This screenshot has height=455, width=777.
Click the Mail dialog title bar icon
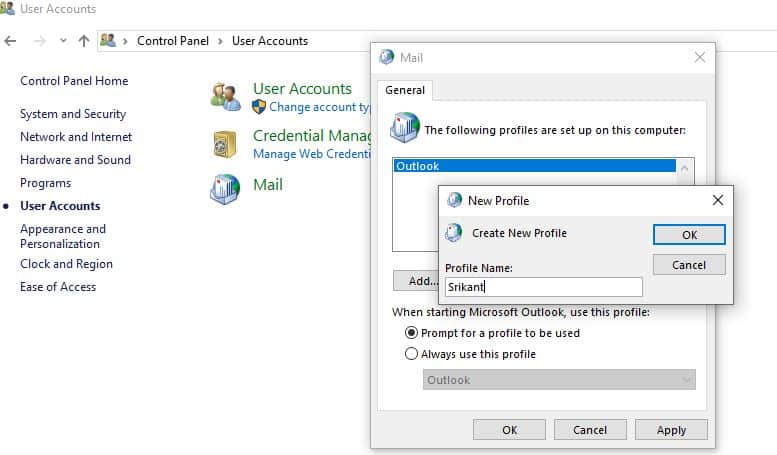point(387,57)
